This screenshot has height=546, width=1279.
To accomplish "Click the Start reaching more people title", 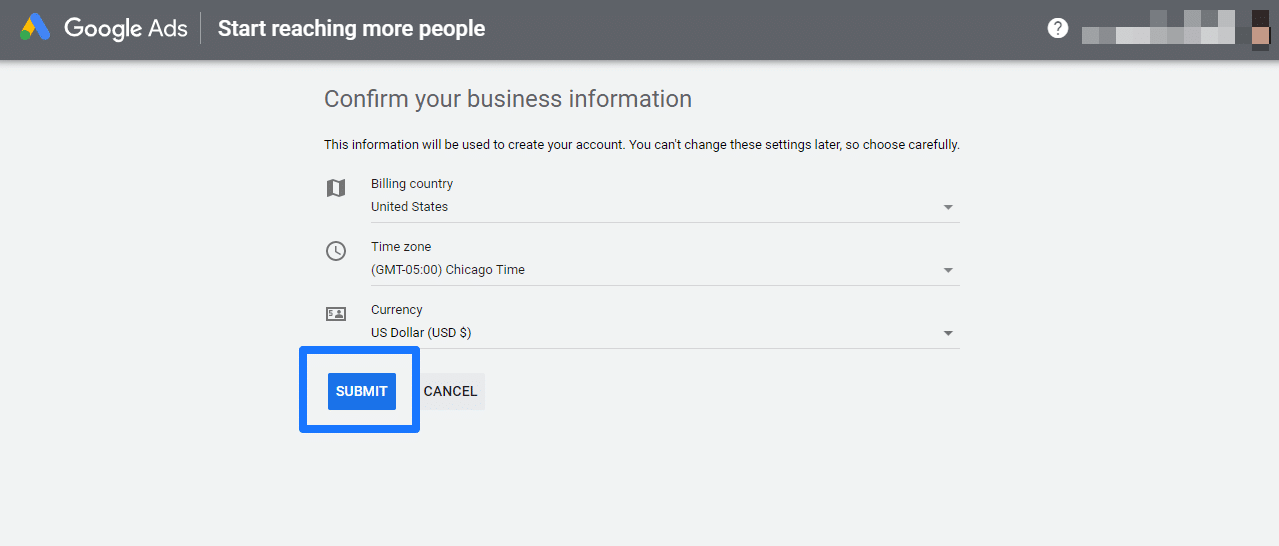I will (351, 28).
